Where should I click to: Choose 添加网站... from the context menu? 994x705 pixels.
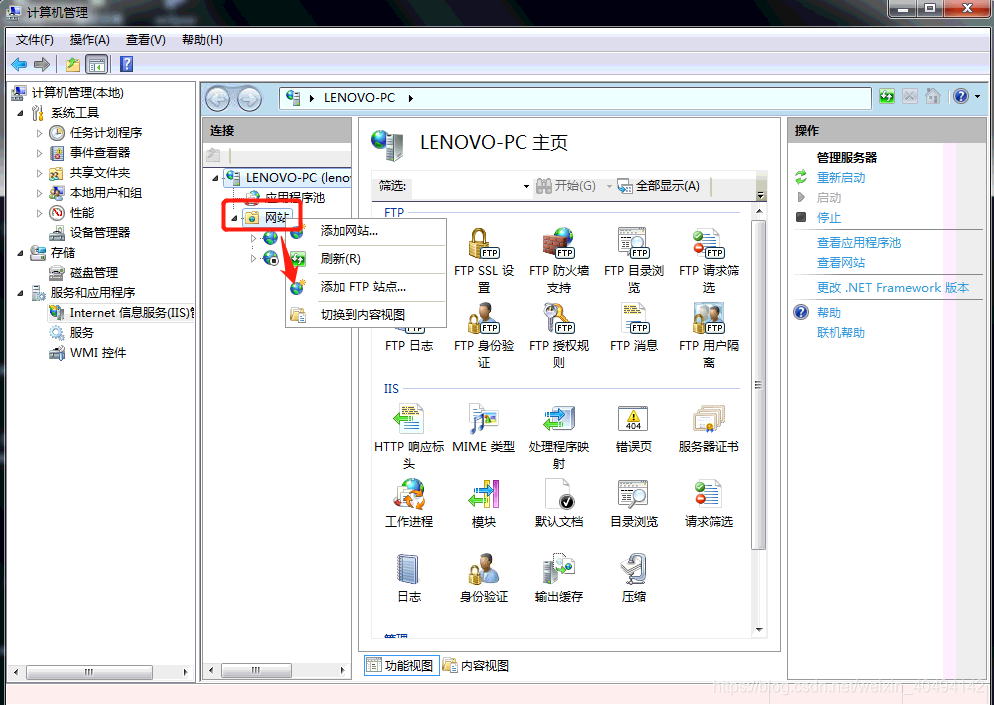(x=366, y=231)
